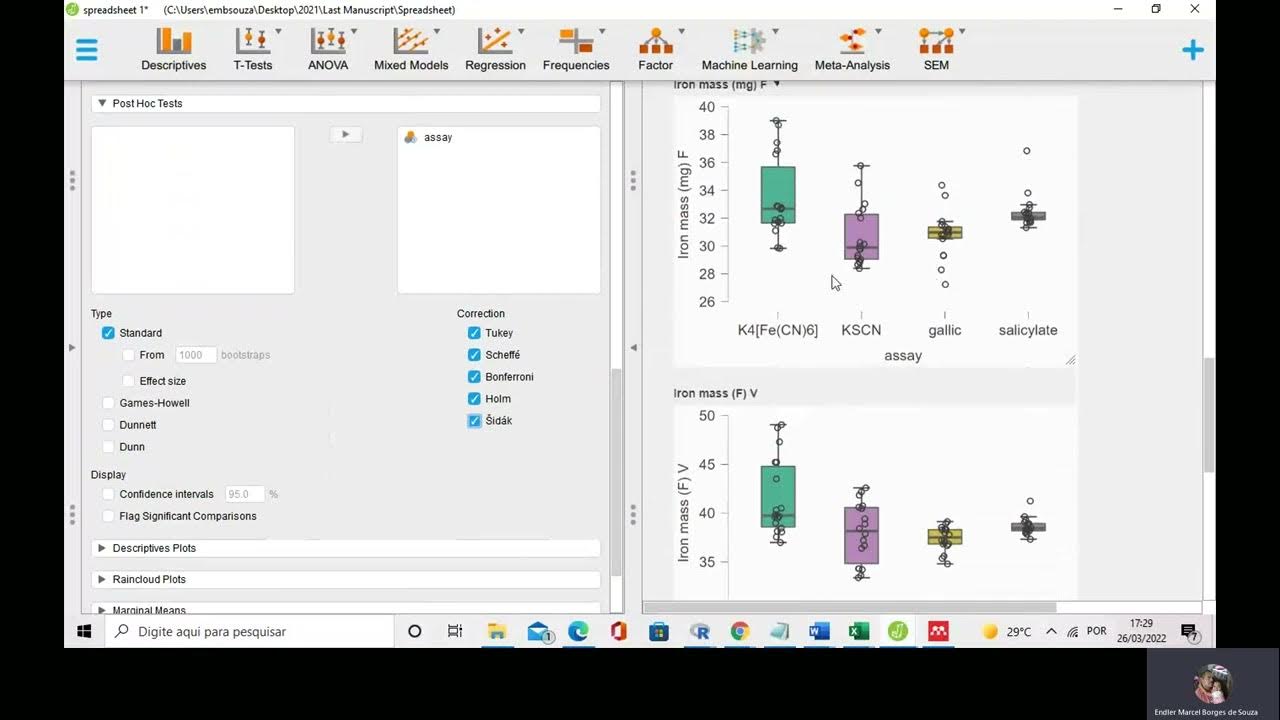
Task: Open the Meta-Analysis module menu
Action: [x=852, y=49]
